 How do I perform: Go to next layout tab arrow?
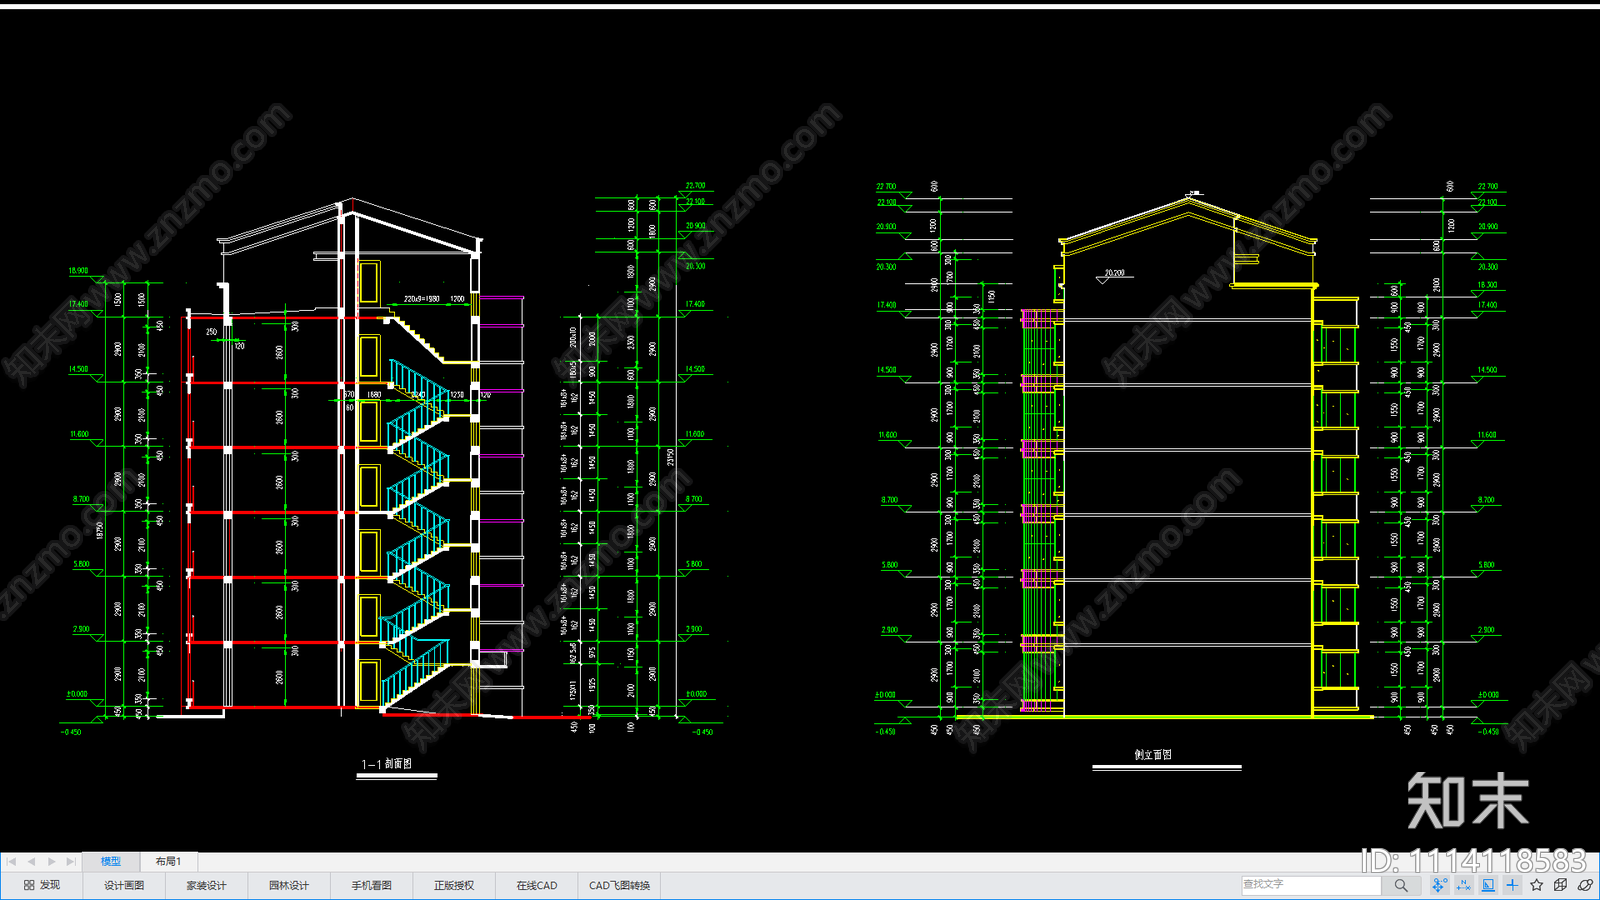(x=51, y=861)
